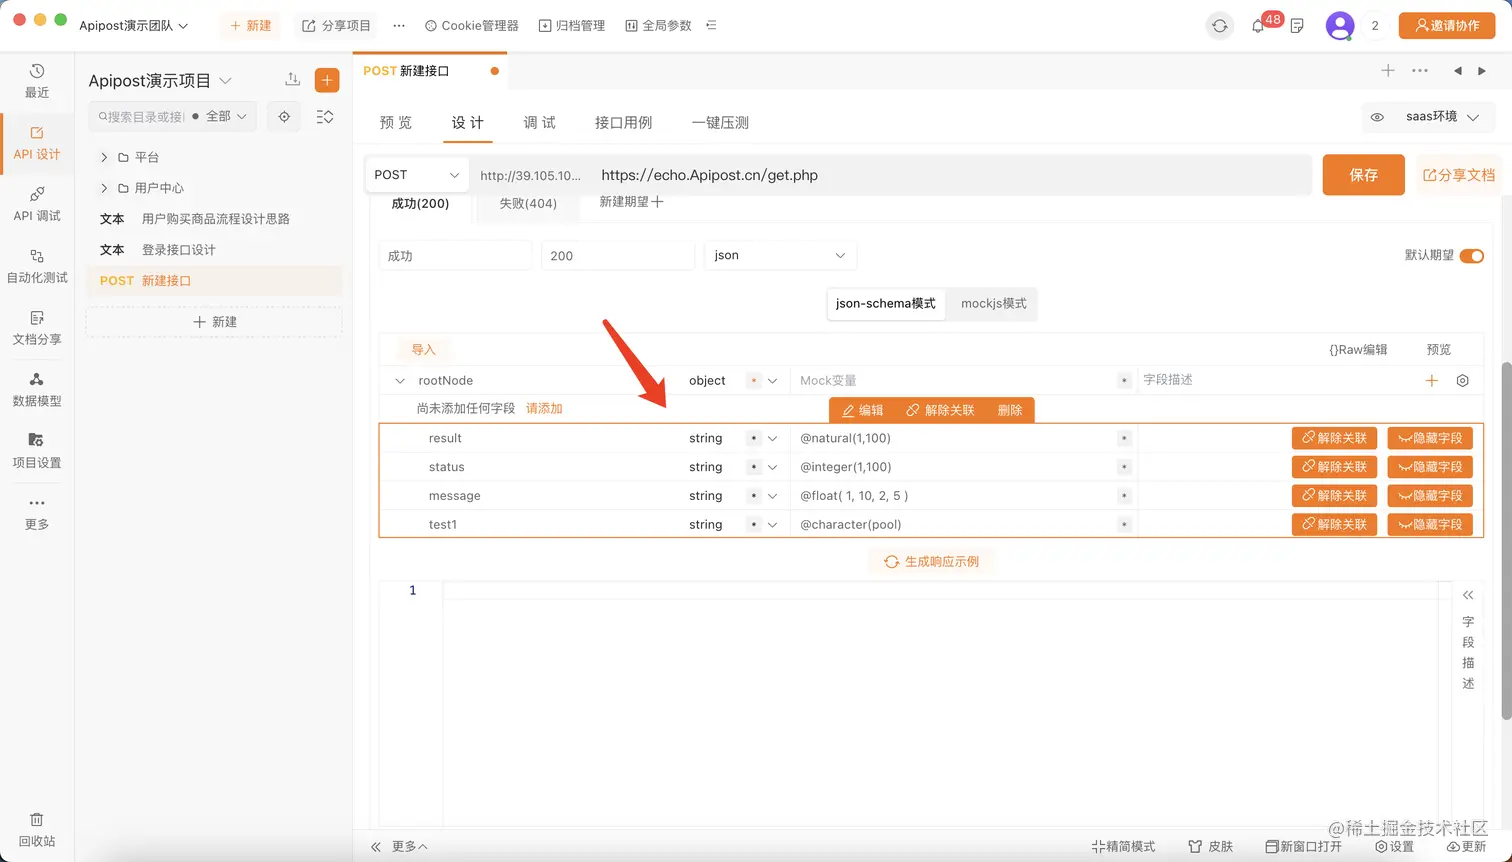Switch to mockjs模式 tab

(x=993, y=303)
